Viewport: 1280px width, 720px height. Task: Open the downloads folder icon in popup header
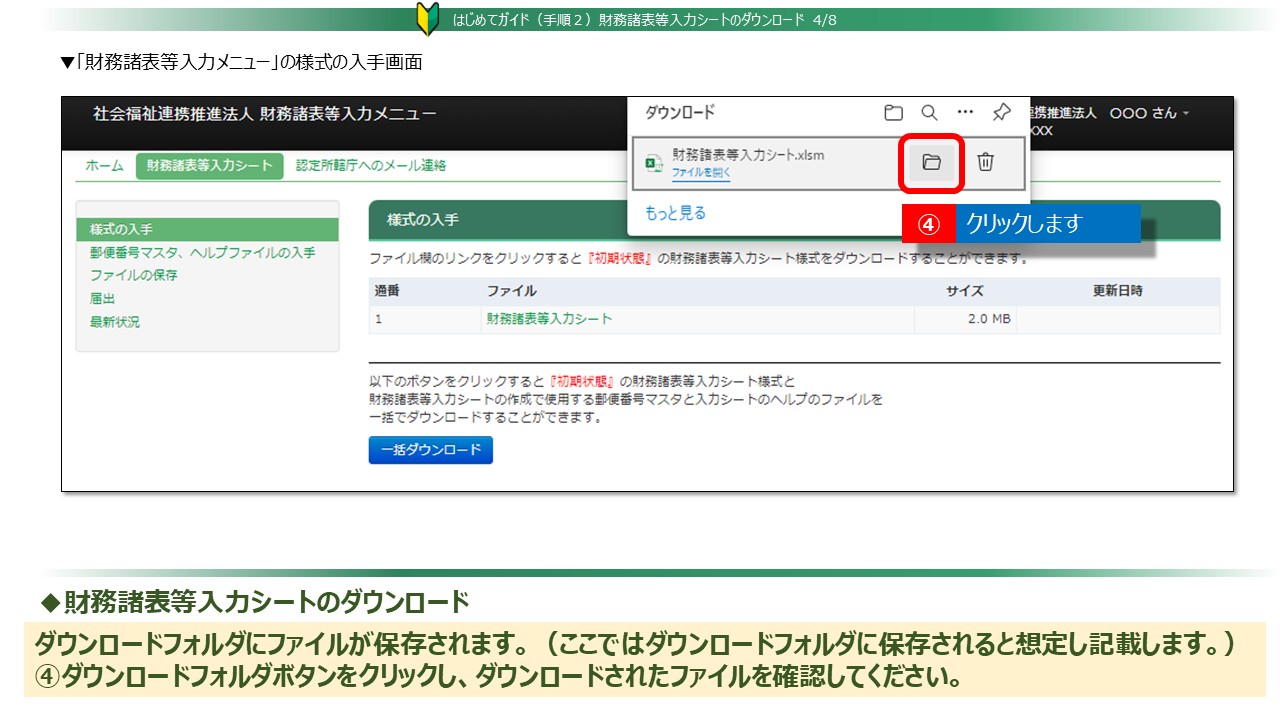click(893, 113)
